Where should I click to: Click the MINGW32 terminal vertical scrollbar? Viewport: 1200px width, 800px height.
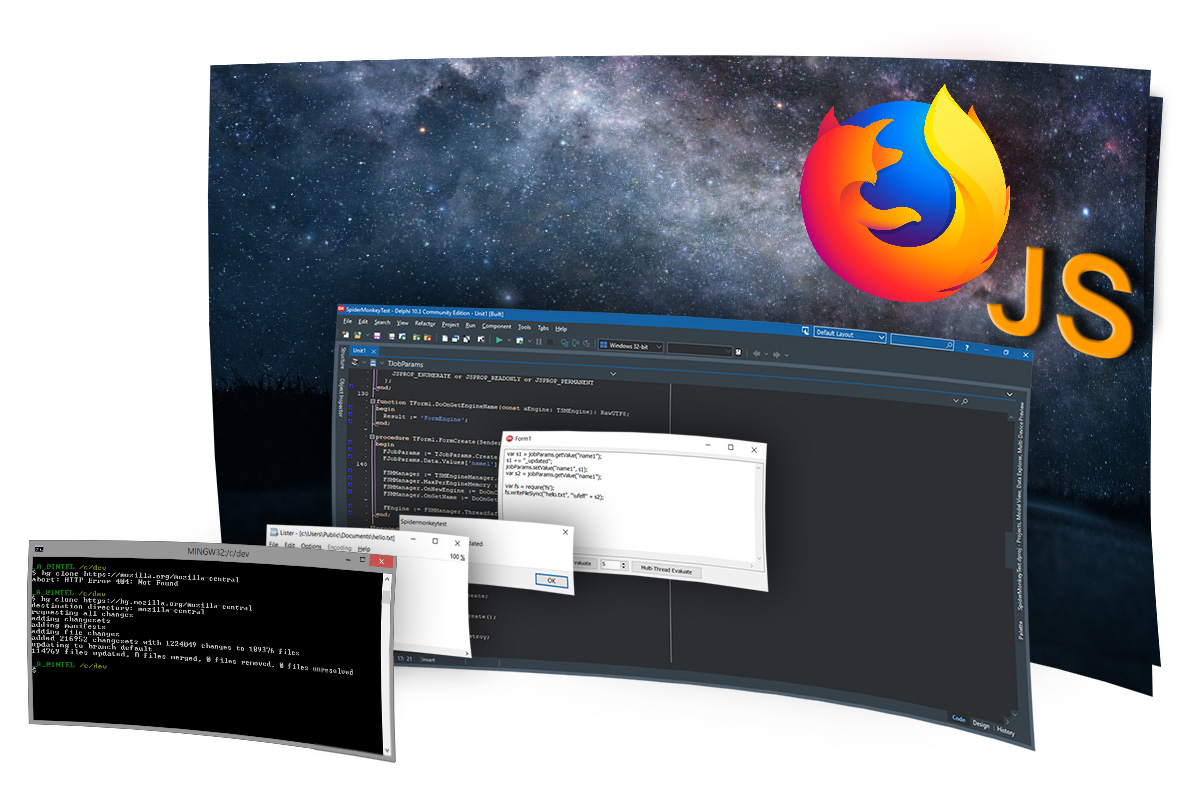click(x=386, y=663)
